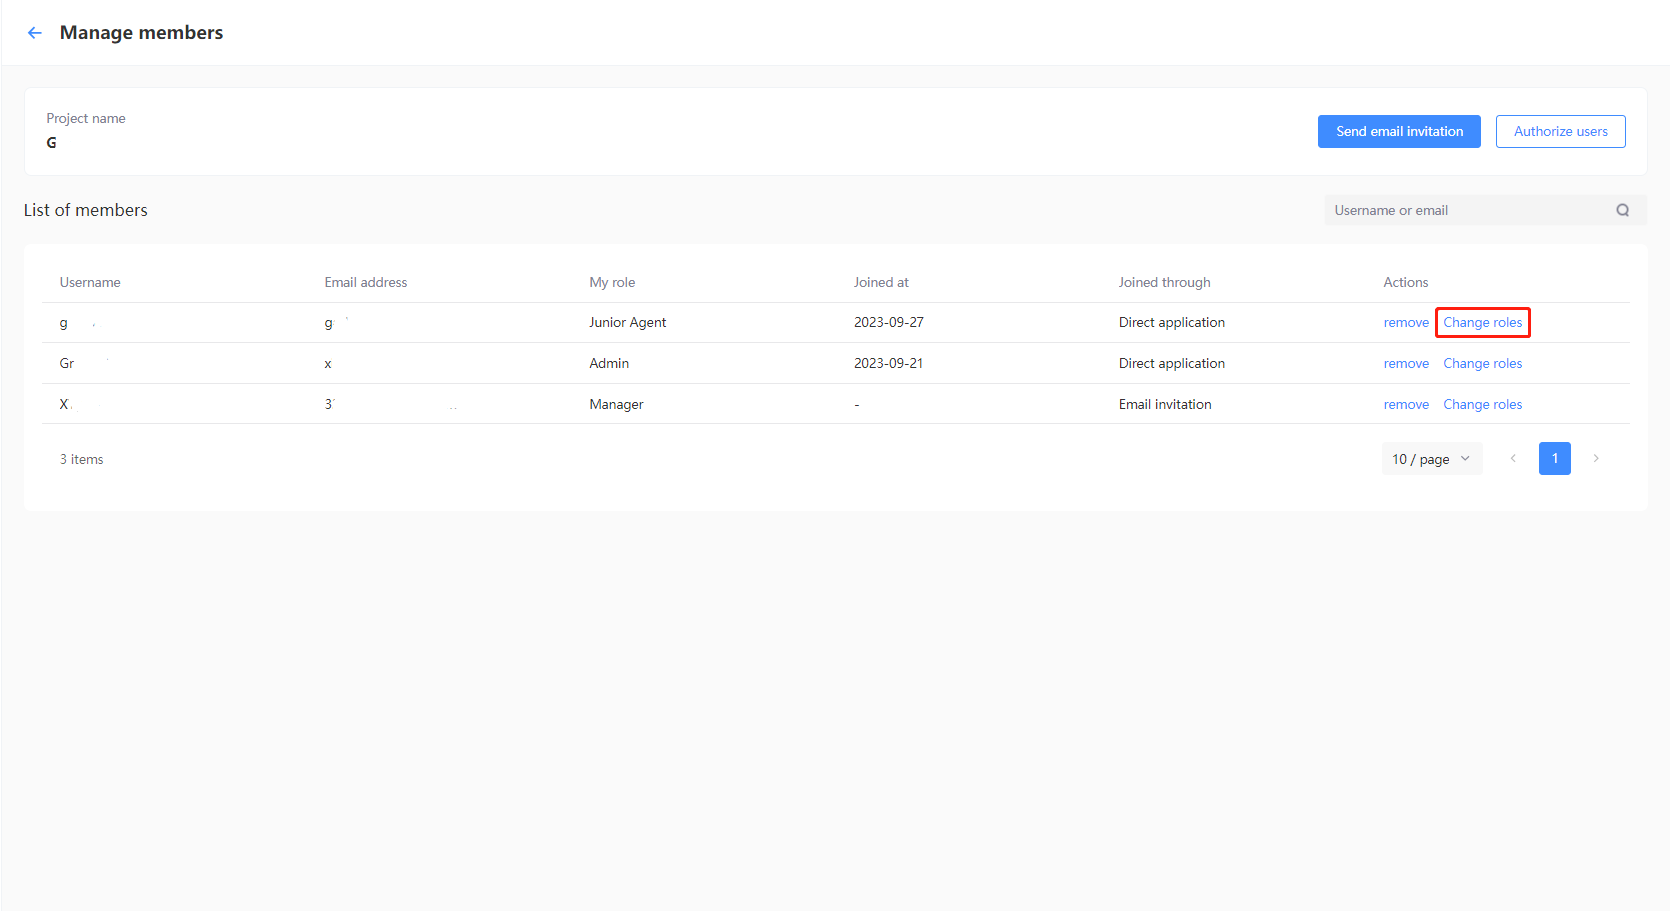The height and width of the screenshot is (911, 1670).
Task: Click the Joined at column header
Action: 881,283
